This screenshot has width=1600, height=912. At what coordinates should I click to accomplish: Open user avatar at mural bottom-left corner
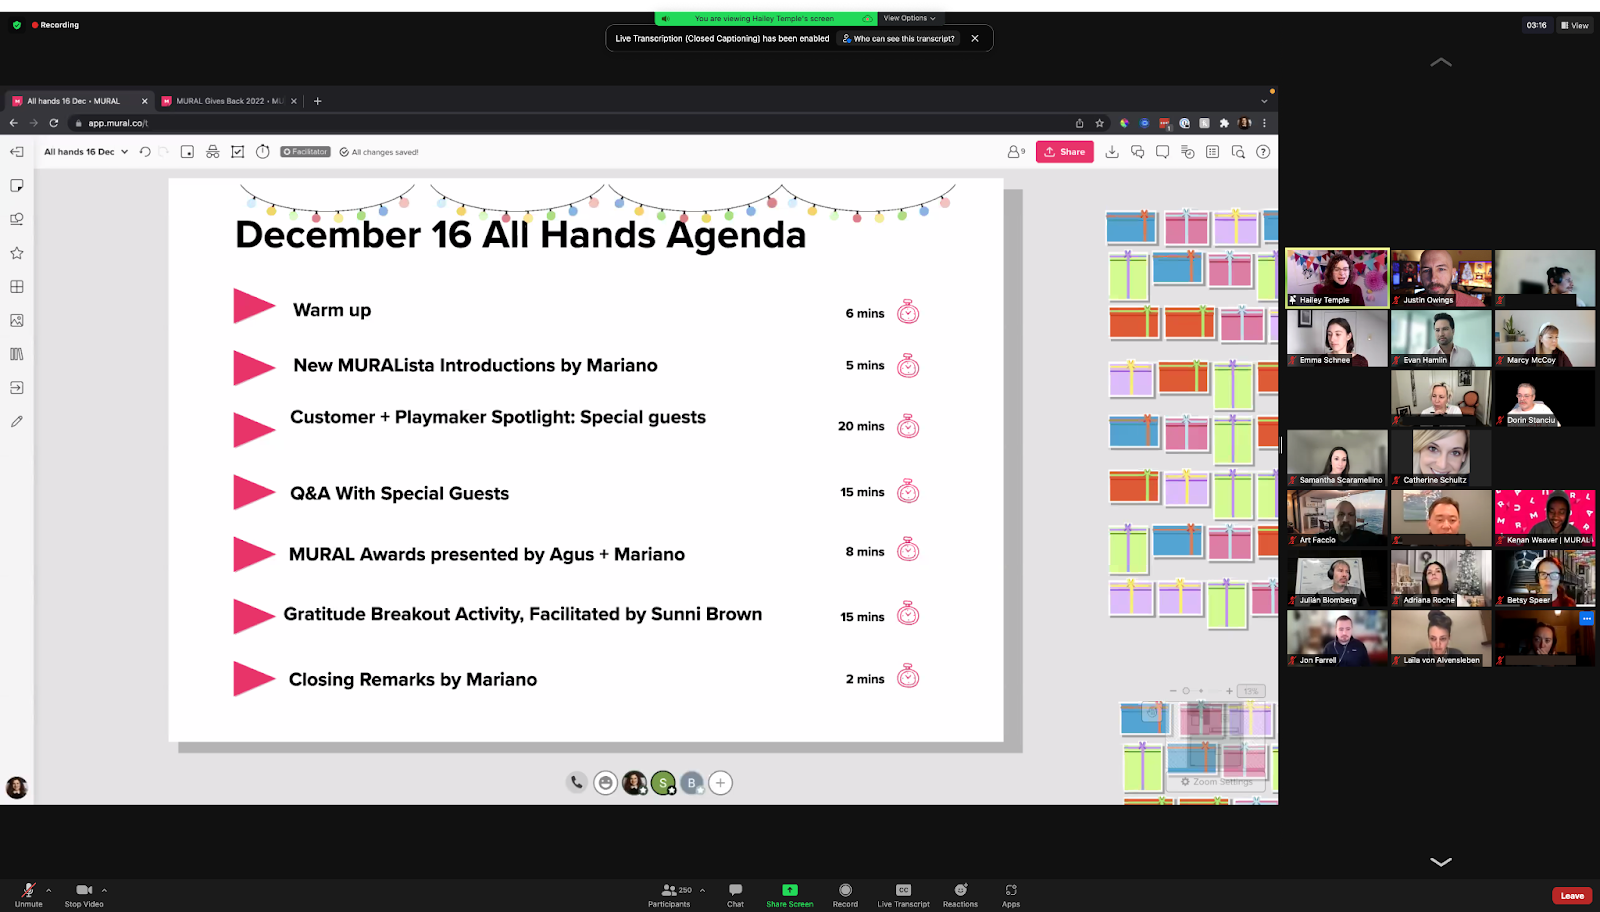[17, 788]
